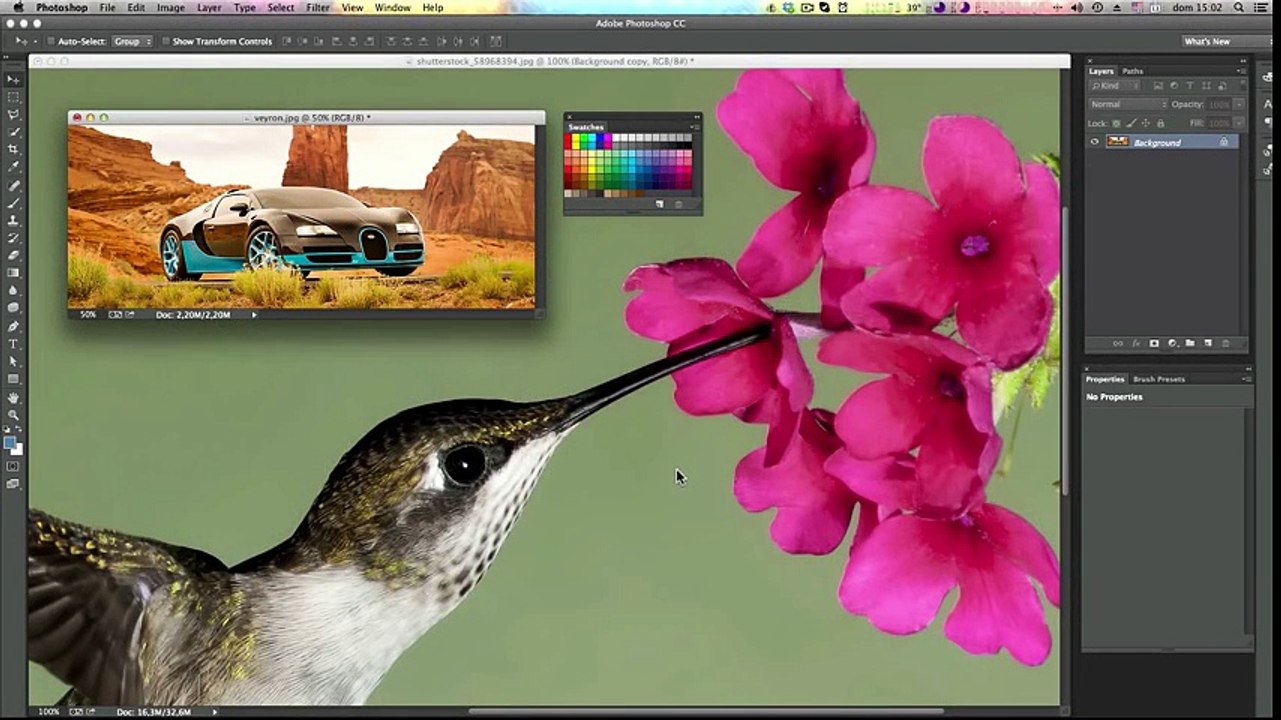Open the Image menu

click(x=170, y=8)
